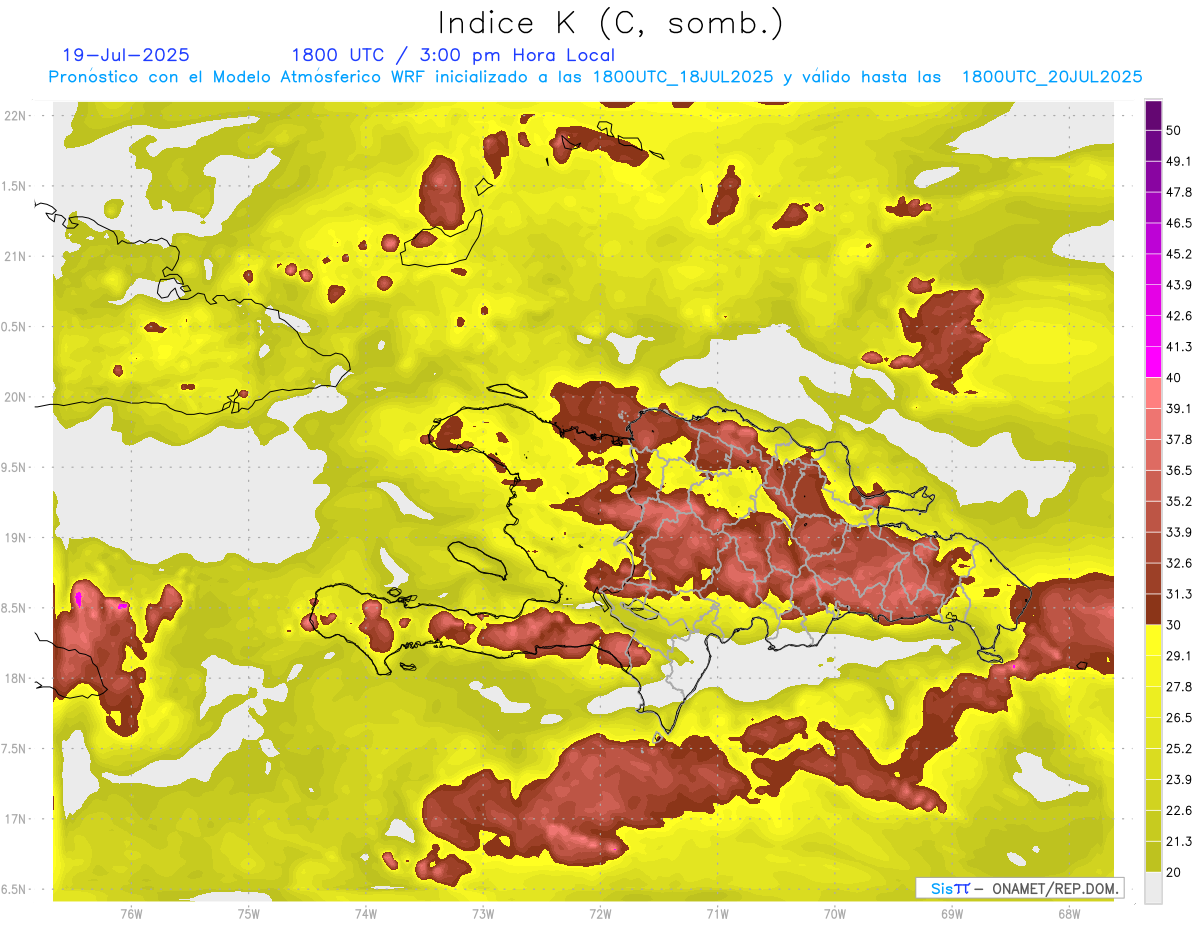
Task: Click the color bar value '39.1'
Action: pos(1178,408)
